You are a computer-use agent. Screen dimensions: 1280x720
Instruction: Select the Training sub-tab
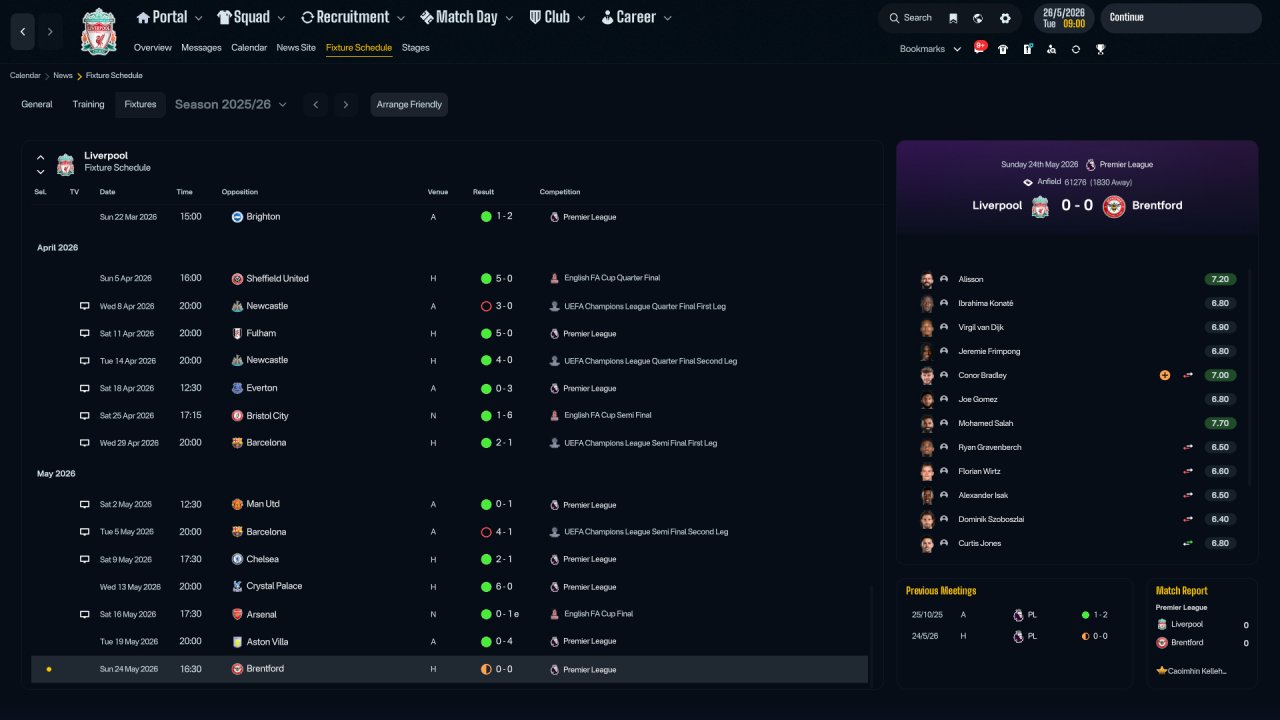tap(88, 105)
